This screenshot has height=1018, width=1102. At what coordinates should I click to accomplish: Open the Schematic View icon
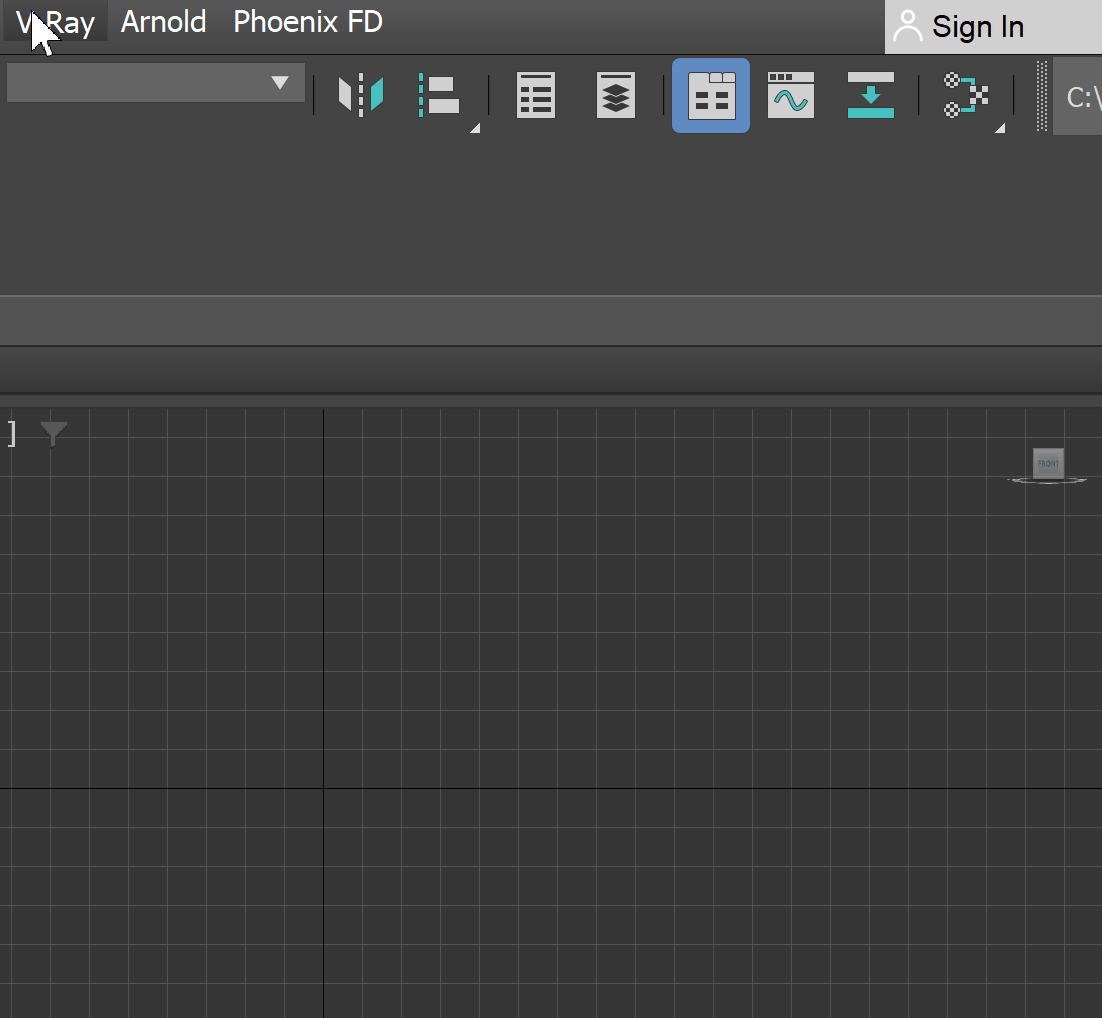click(966, 95)
